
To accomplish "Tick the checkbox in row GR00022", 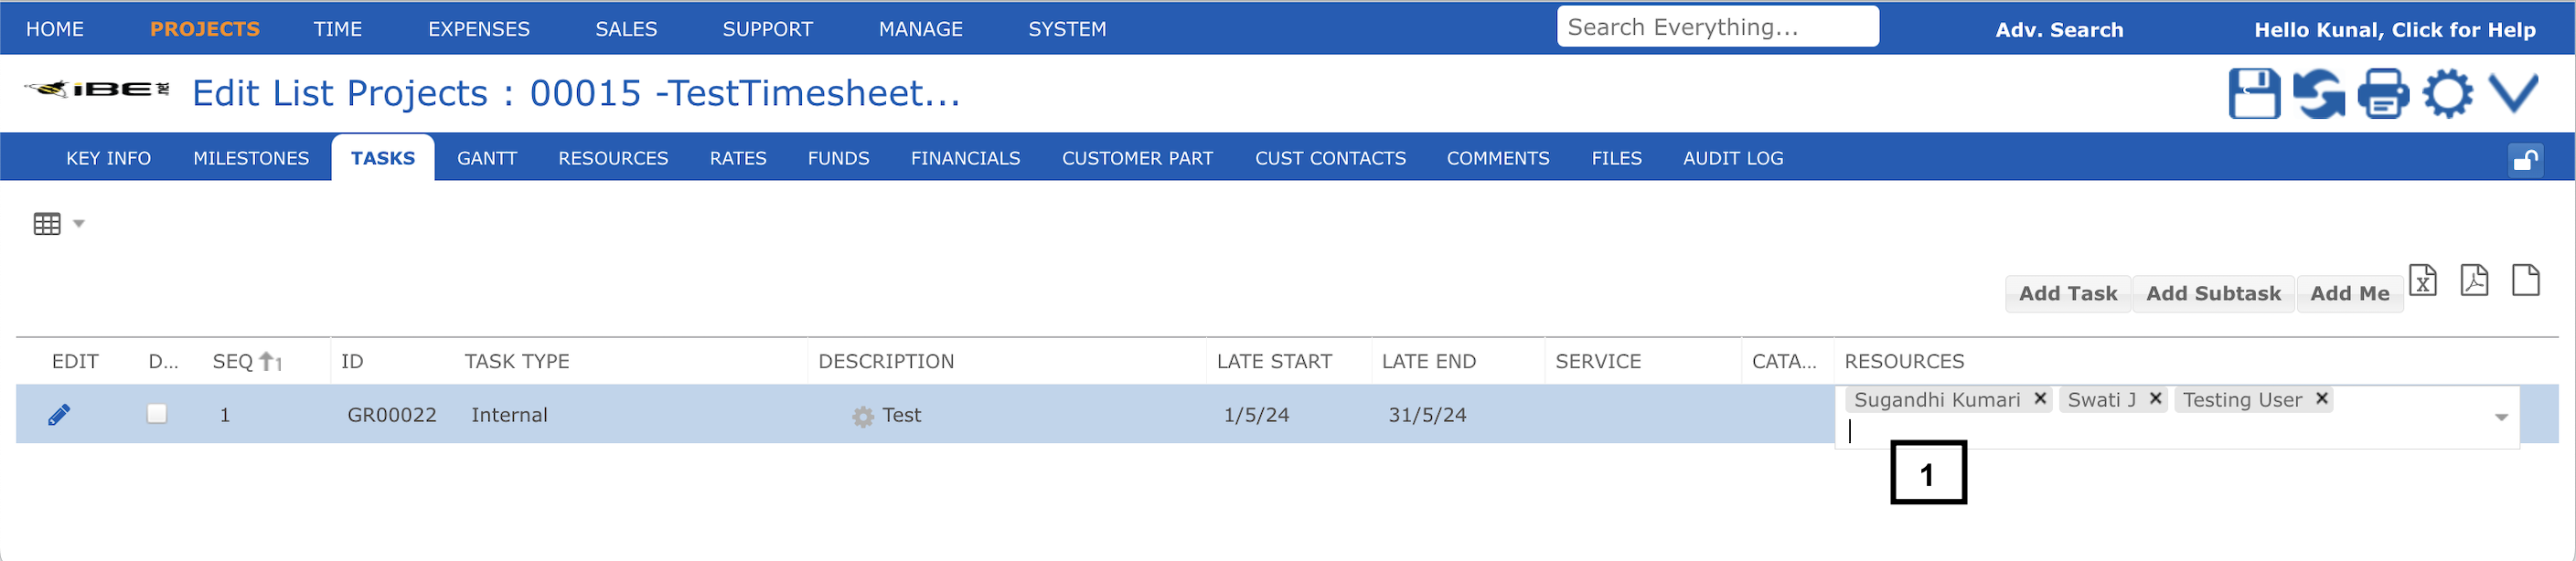I will coord(157,414).
